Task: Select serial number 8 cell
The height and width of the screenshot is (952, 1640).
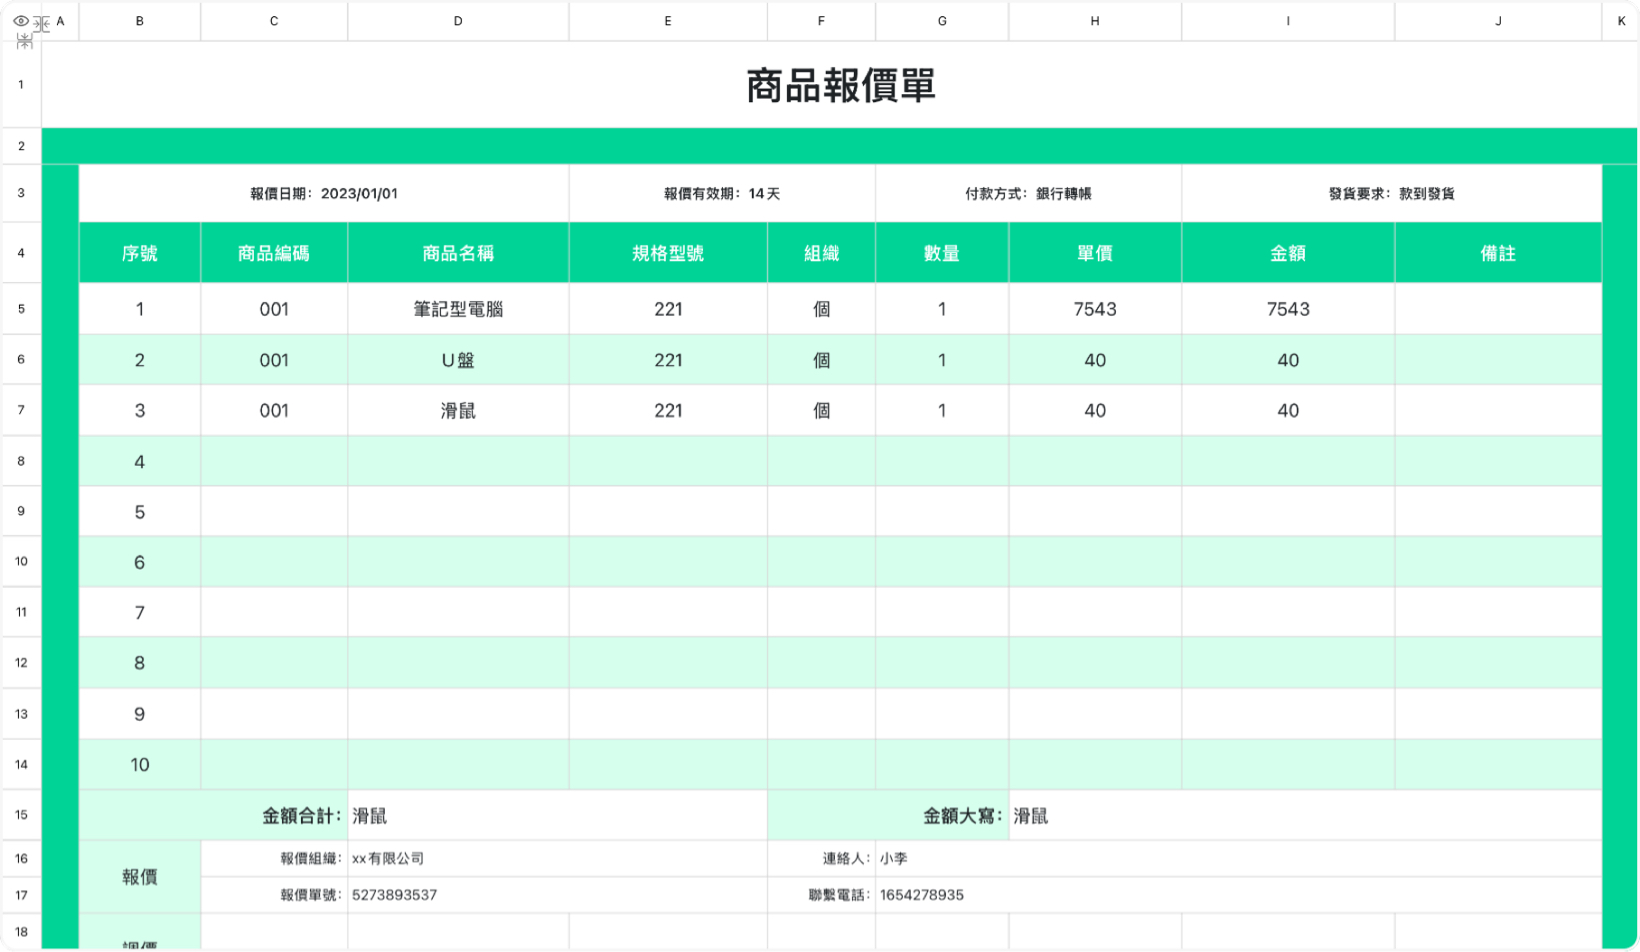Action: [140, 663]
